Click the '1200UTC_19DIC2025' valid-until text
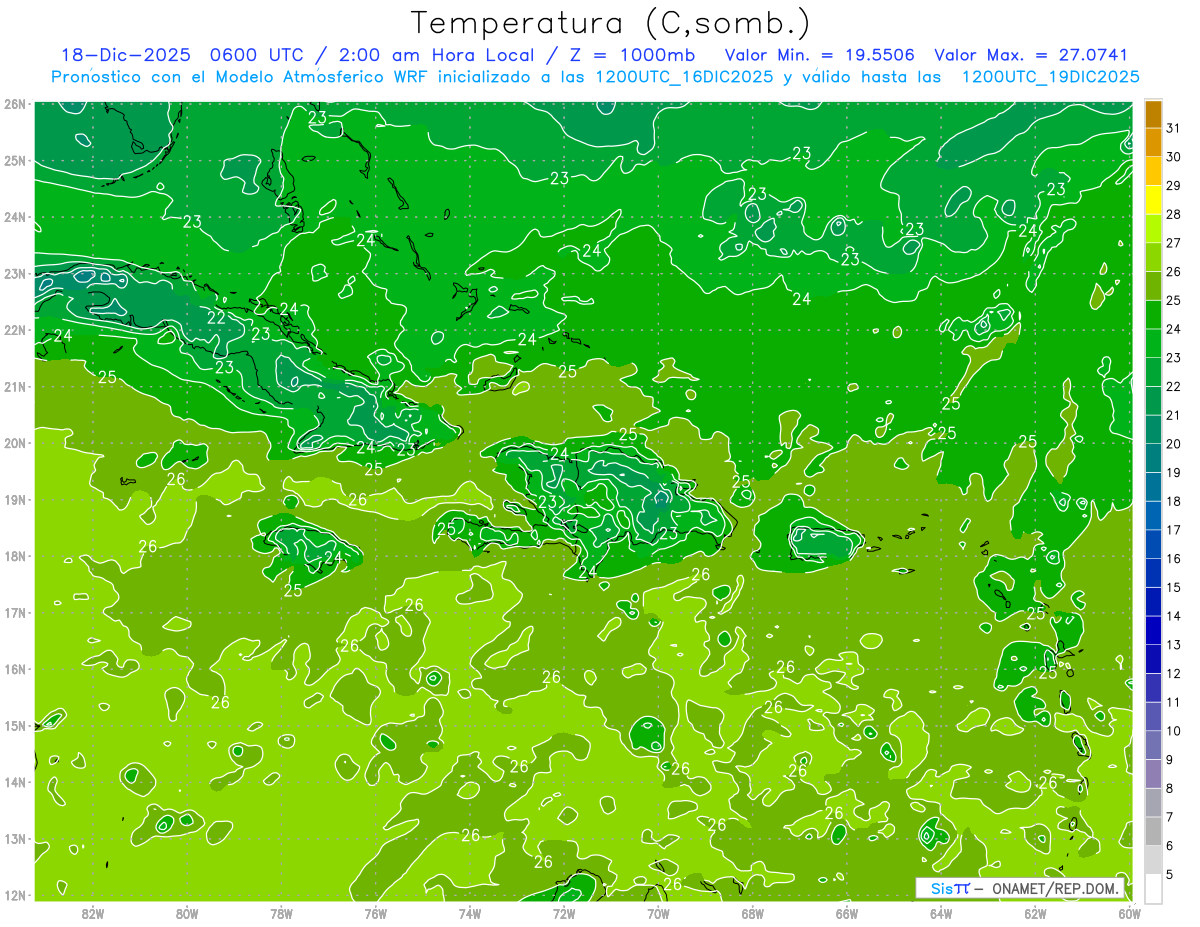Screen dimensions: 1200x927 click(x=1050, y=77)
